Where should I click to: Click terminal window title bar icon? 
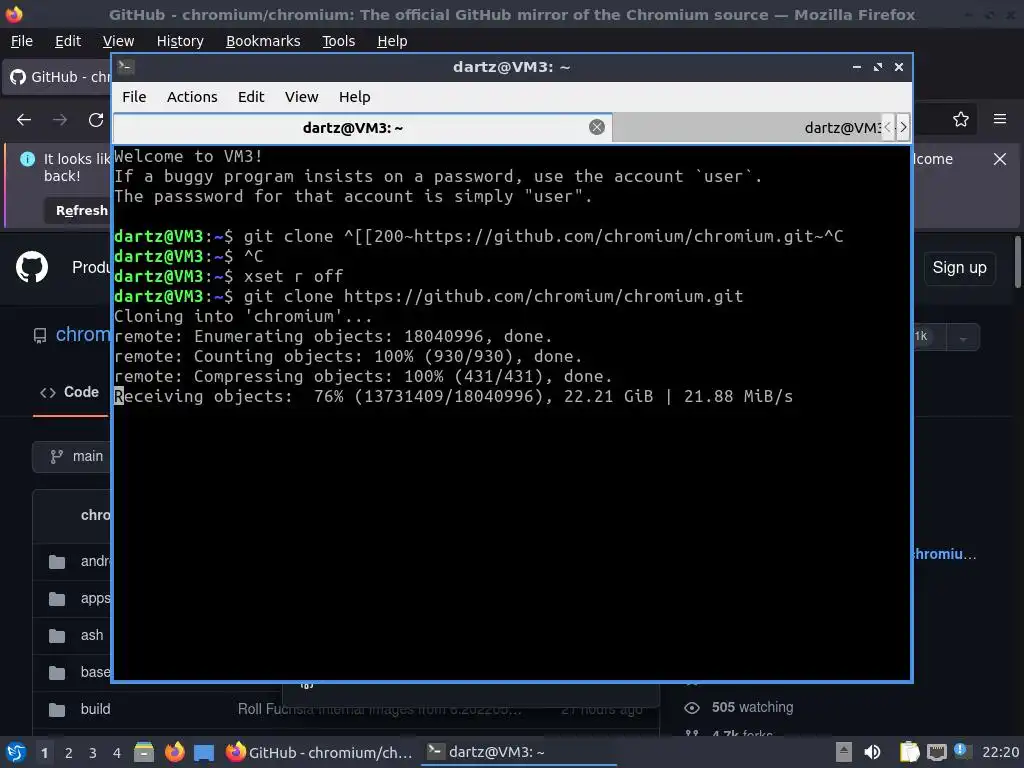coord(126,67)
